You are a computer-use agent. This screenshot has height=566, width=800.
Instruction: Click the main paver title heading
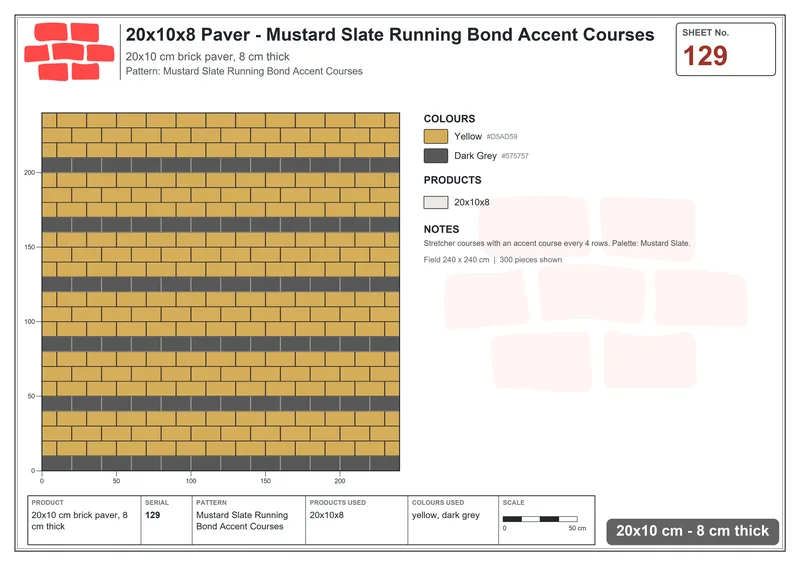[x=390, y=35]
